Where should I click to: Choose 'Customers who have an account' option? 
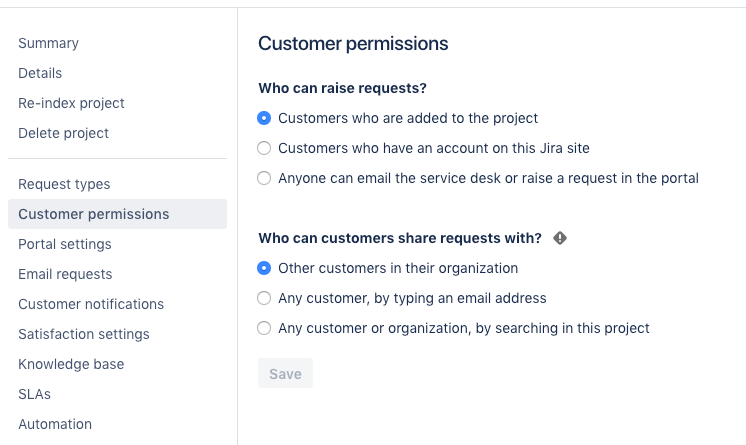(264, 148)
